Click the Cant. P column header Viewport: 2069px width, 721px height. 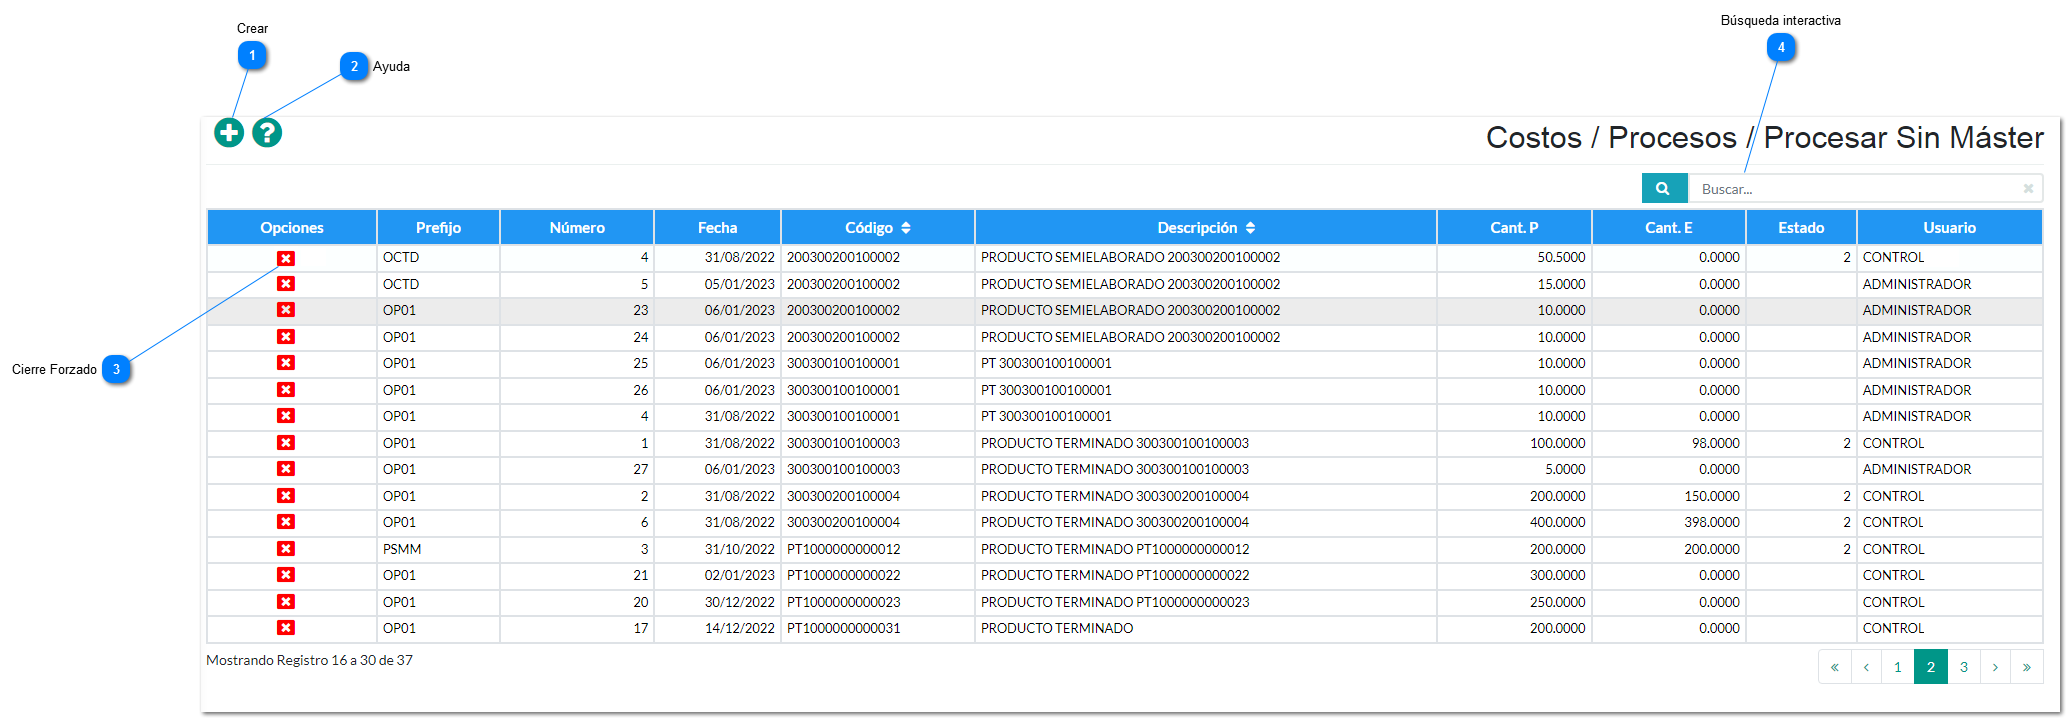click(x=1514, y=227)
